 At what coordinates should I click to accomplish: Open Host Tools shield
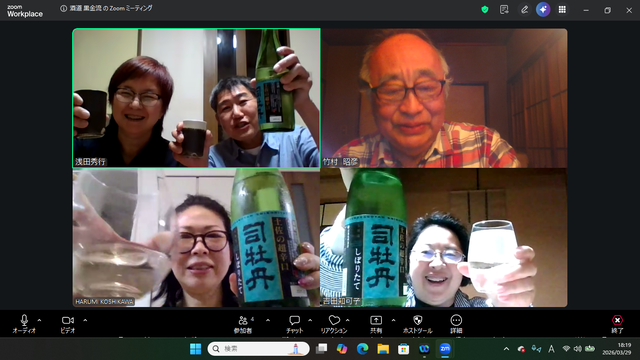417,324
